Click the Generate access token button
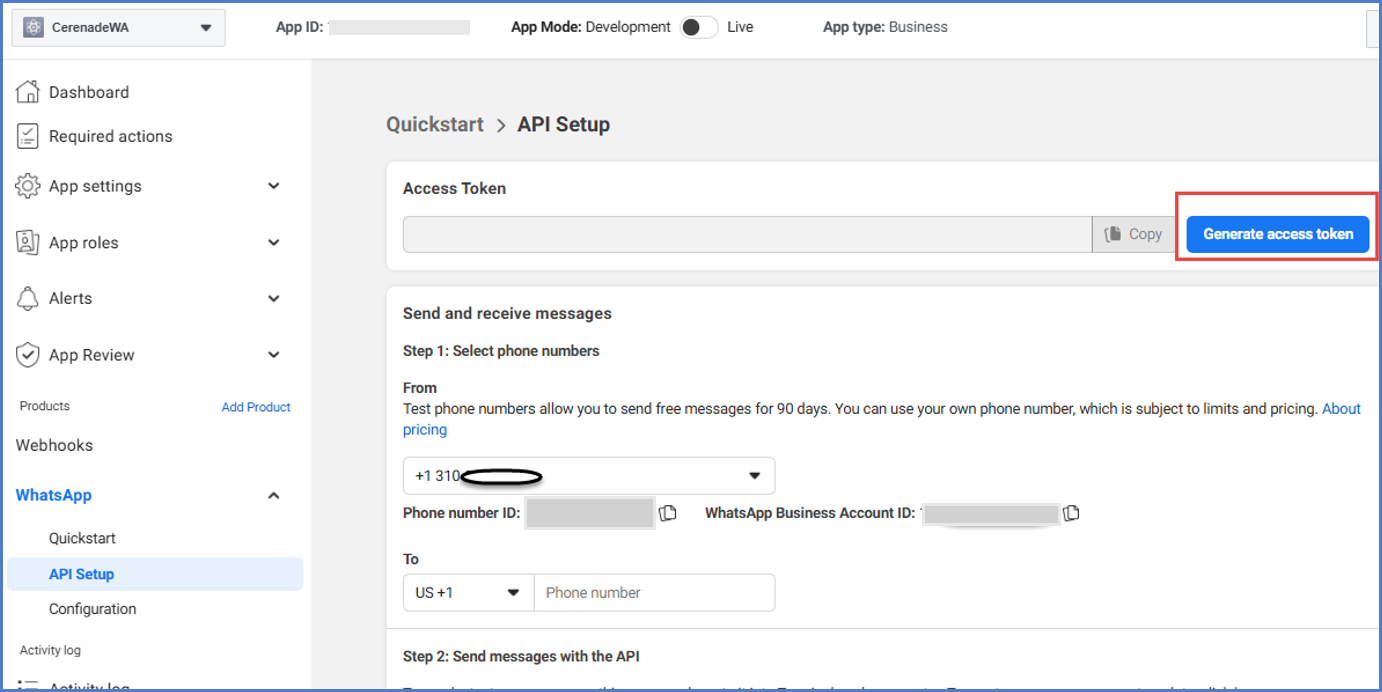The image size is (1382, 692). click(1277, 234)
